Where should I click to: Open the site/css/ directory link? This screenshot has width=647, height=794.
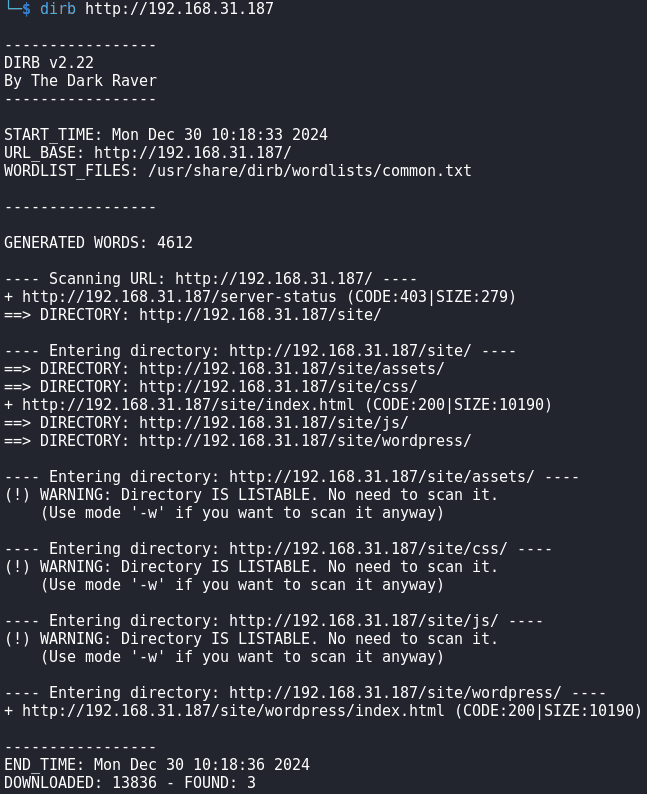[278, 386]
